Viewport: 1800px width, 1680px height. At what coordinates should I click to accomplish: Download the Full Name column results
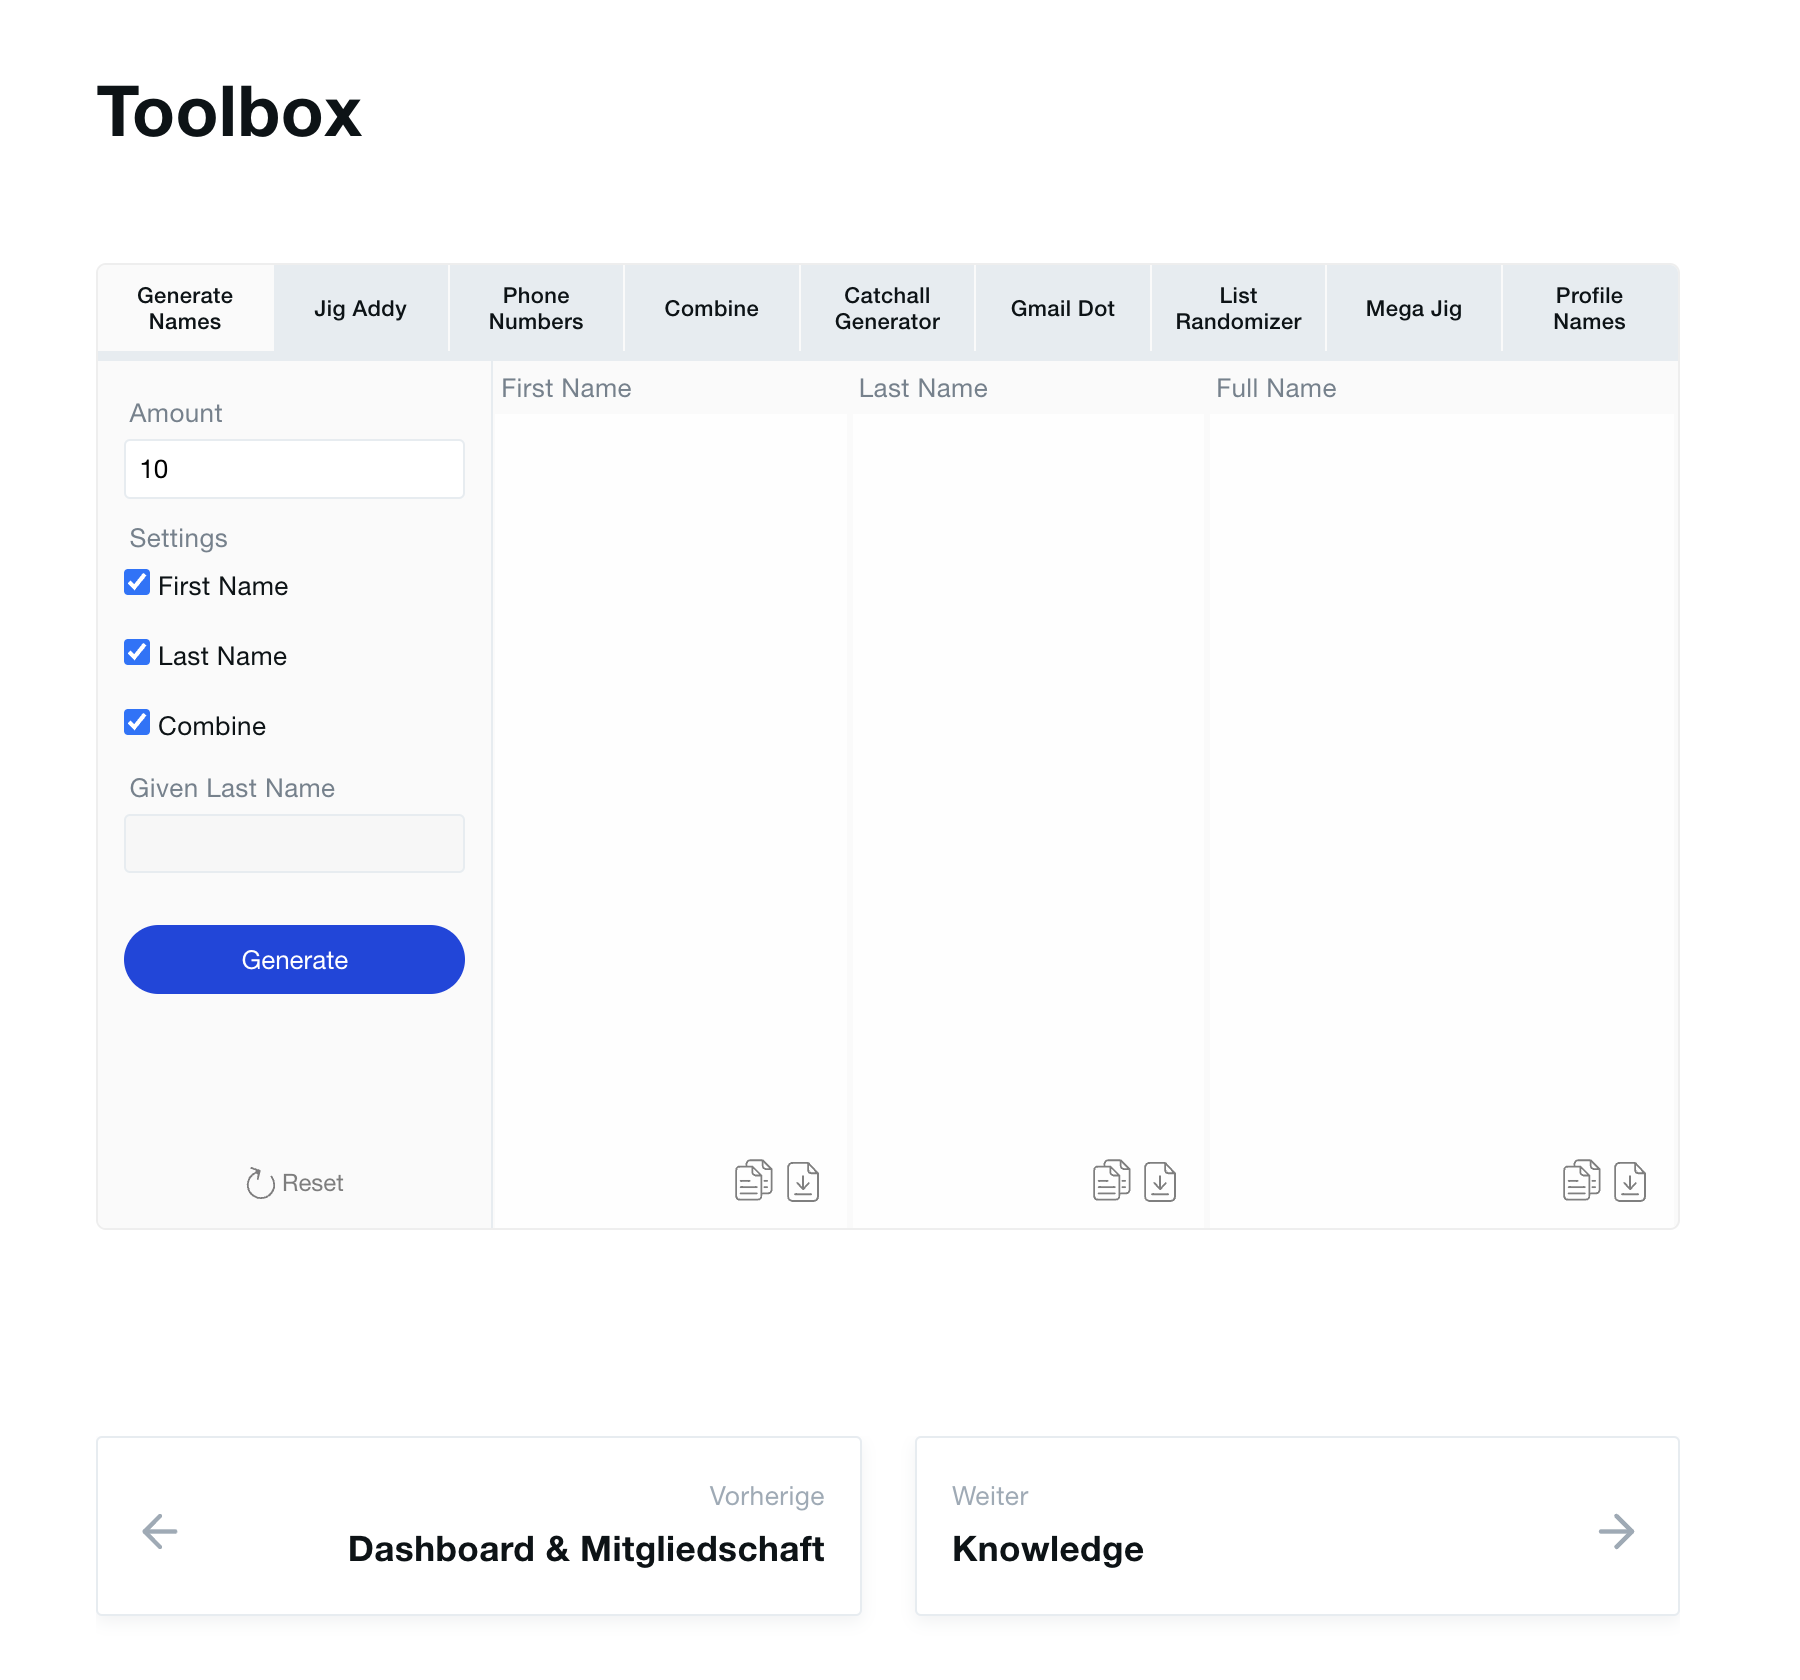[x=1629, y=1180]
